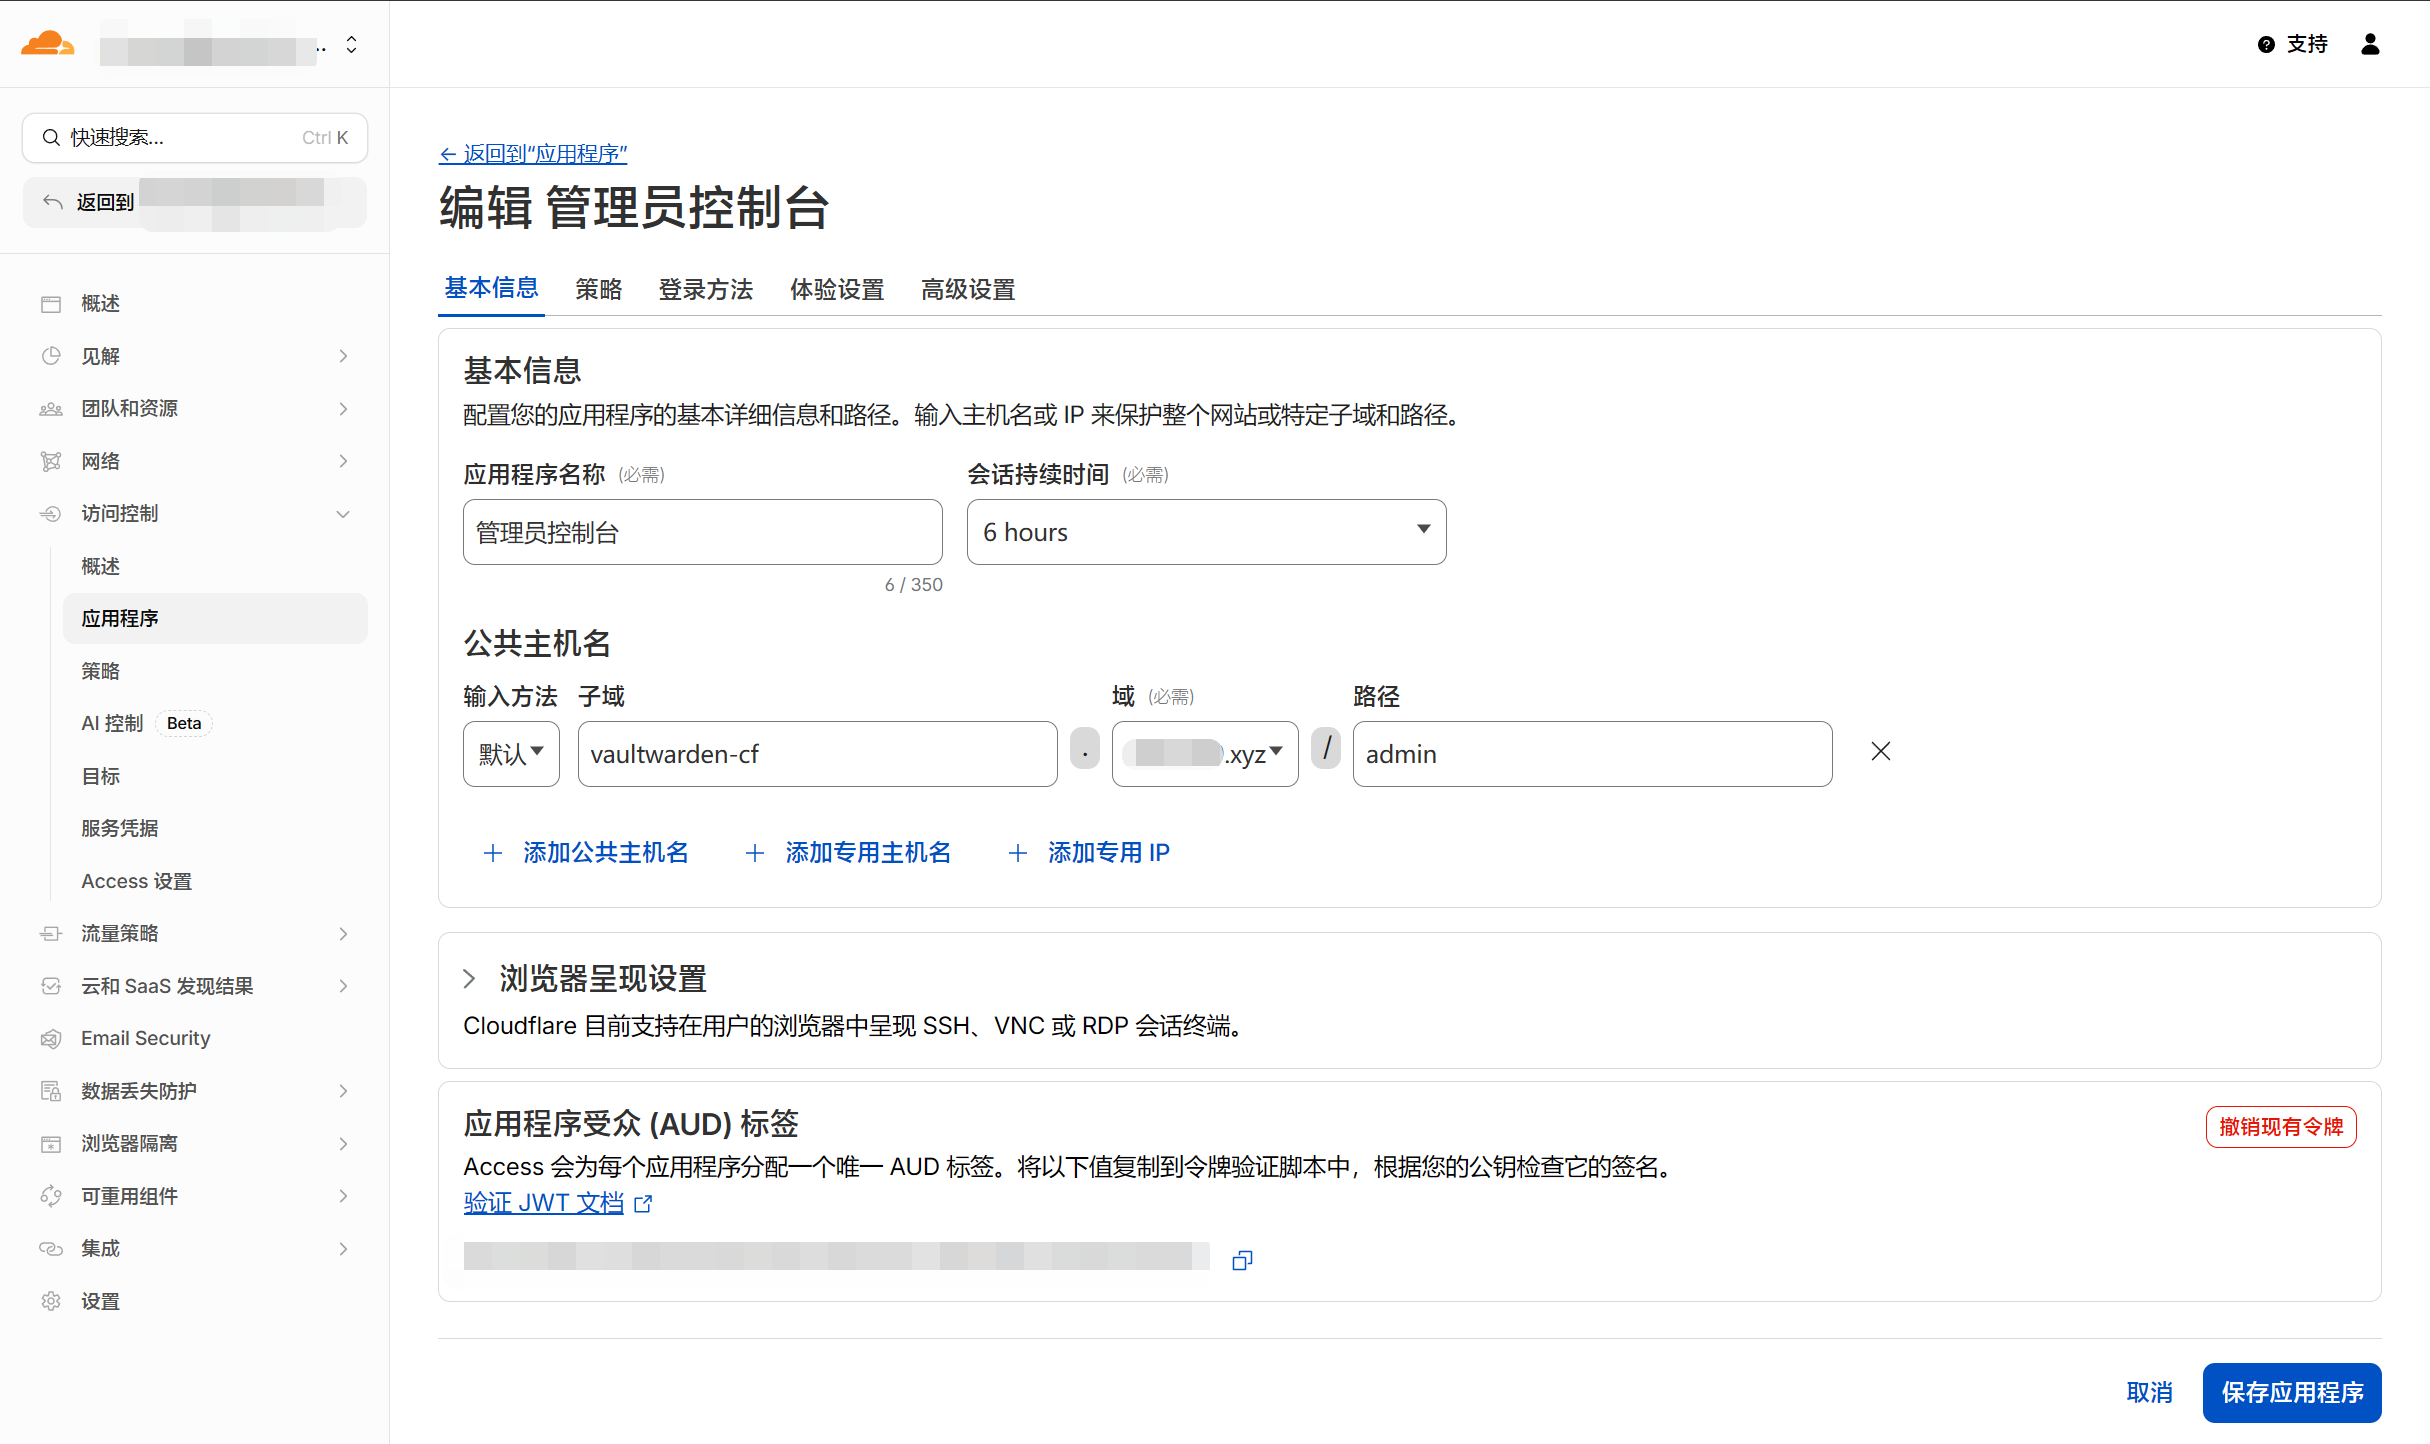Image resolution: width=2430 pixels, height=1444 pixels.
Task: Collapse the Access control sidebar group
Action: point(343,514)
